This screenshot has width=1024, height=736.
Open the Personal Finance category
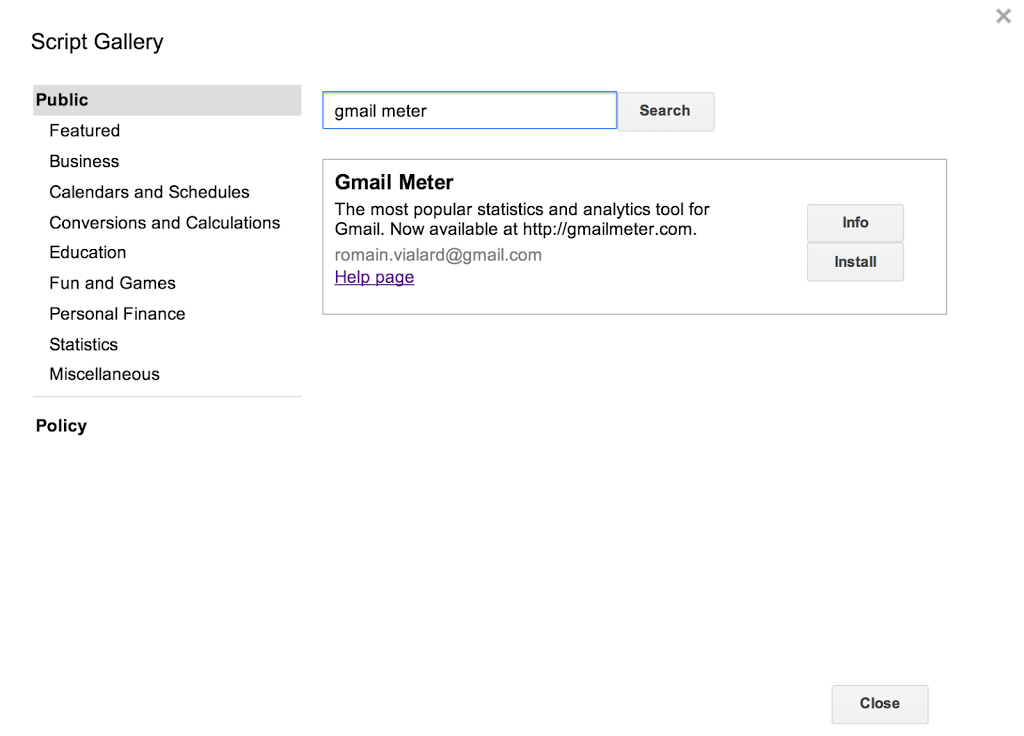(118, 314)
